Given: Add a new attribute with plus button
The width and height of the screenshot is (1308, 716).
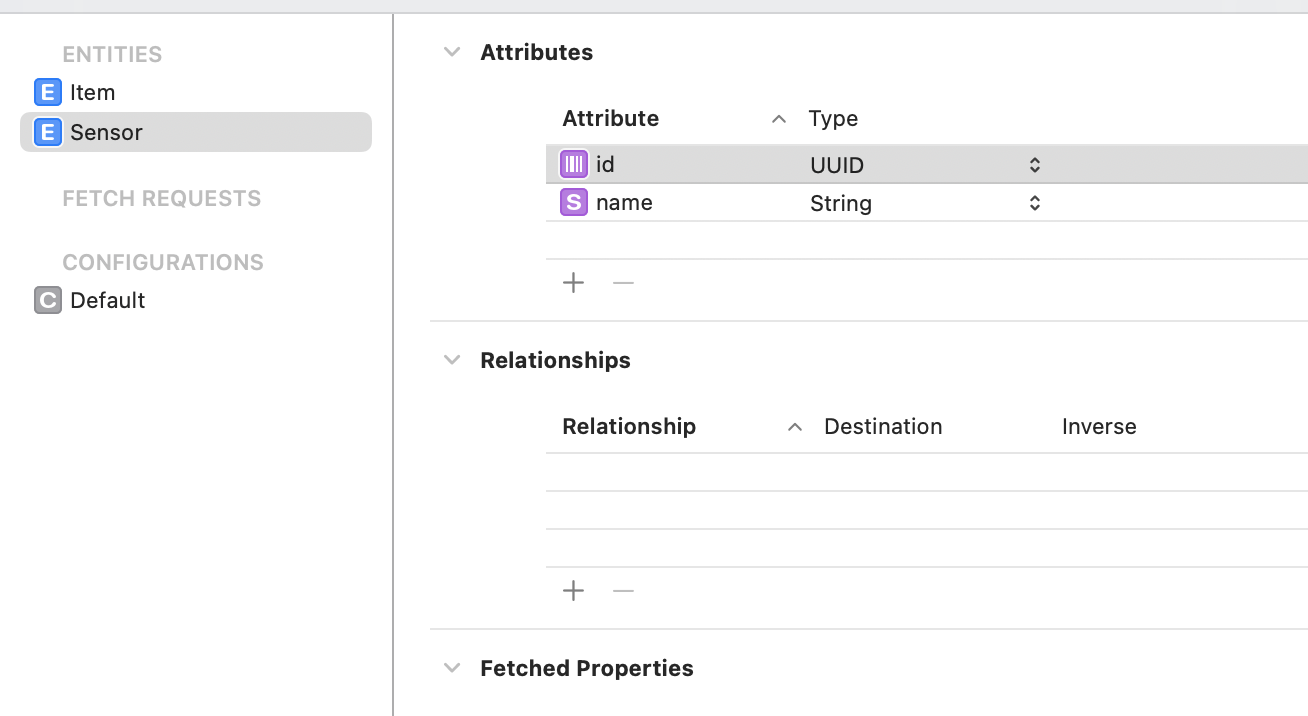Looking at the screenshot, I should (573, 283).
